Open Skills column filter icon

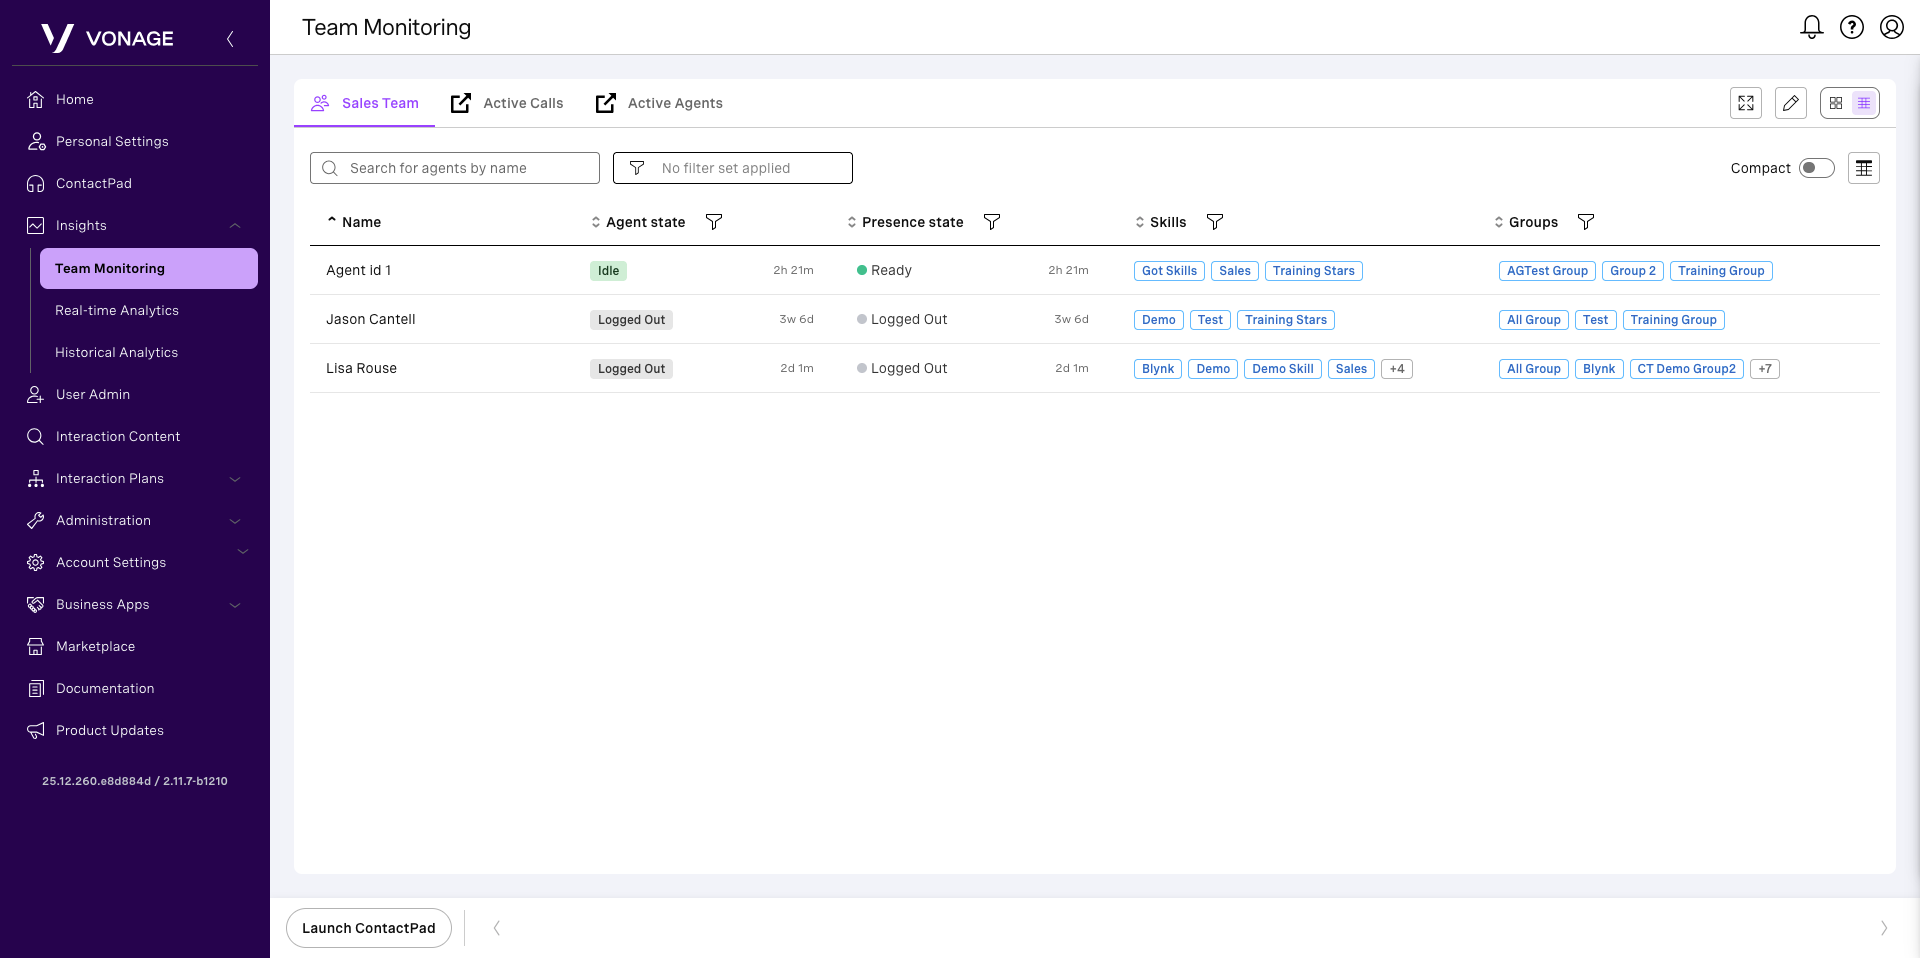(x=1215, y=222)
